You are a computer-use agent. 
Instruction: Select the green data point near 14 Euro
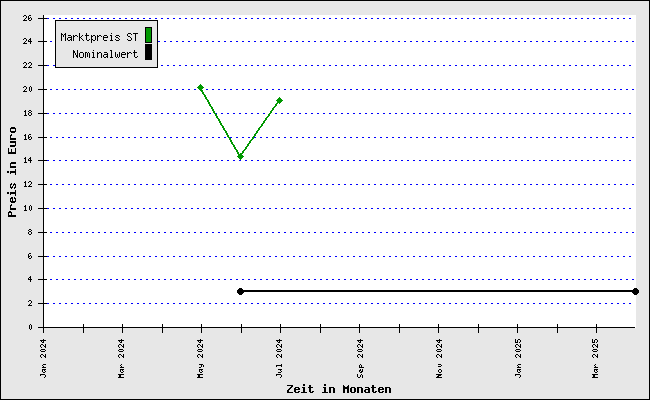[240, 157]
